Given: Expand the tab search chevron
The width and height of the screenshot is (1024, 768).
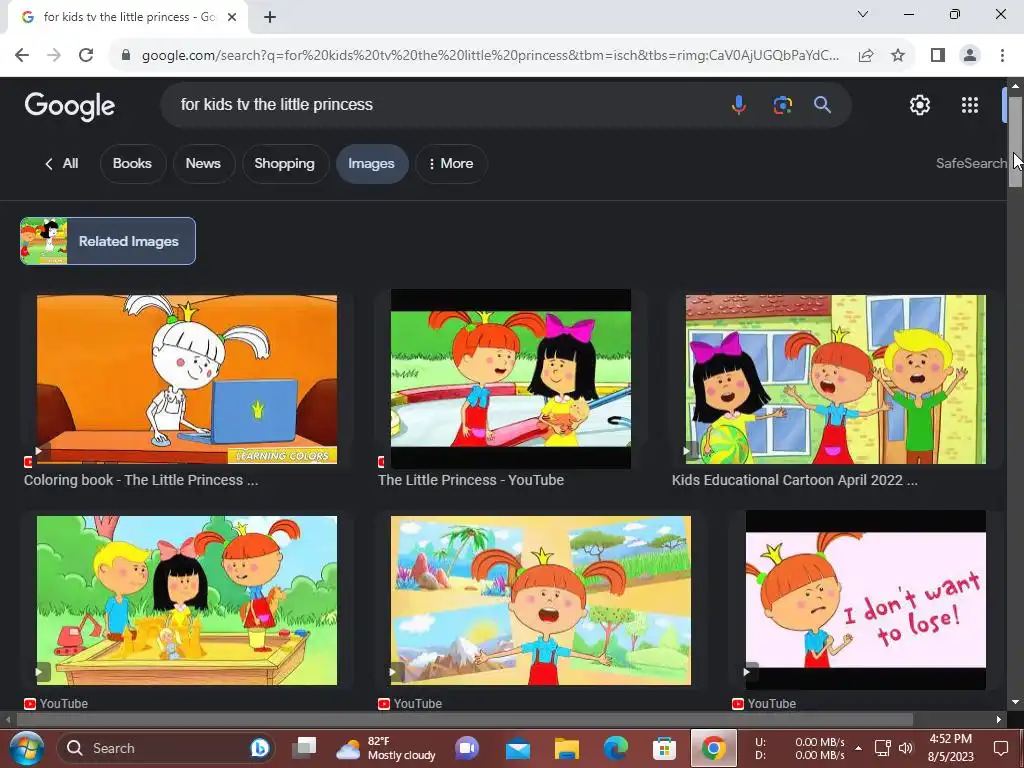Looking at the screenshot, I should tap(863, 14).
